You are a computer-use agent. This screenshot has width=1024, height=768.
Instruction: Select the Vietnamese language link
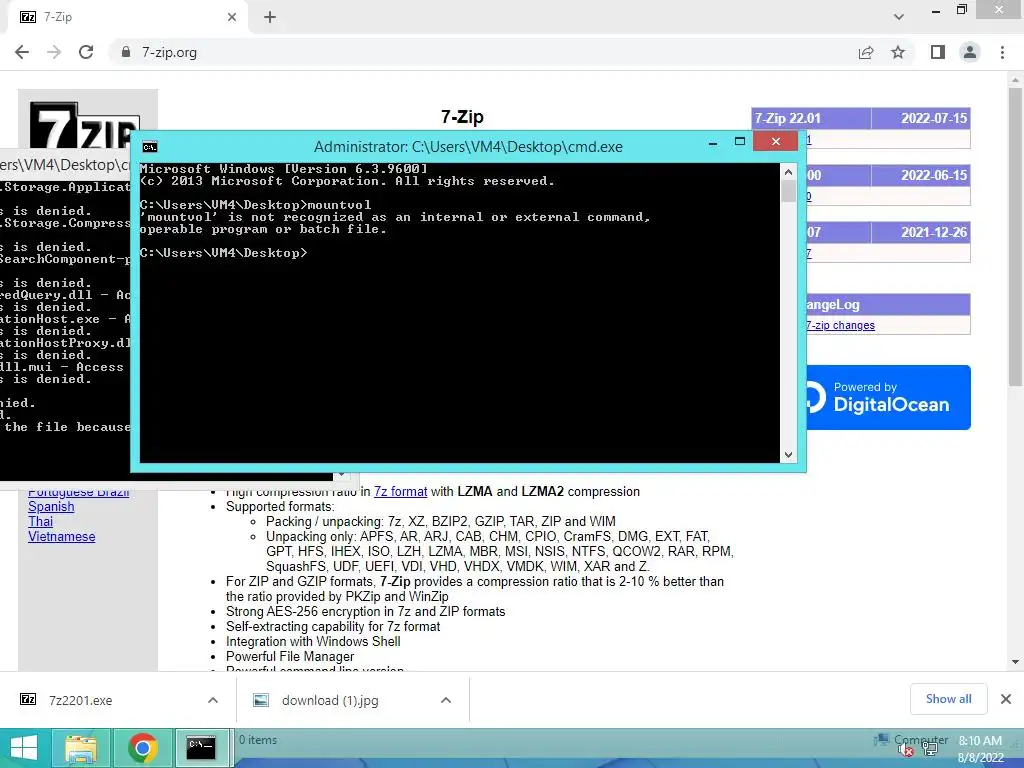(61, 536)
